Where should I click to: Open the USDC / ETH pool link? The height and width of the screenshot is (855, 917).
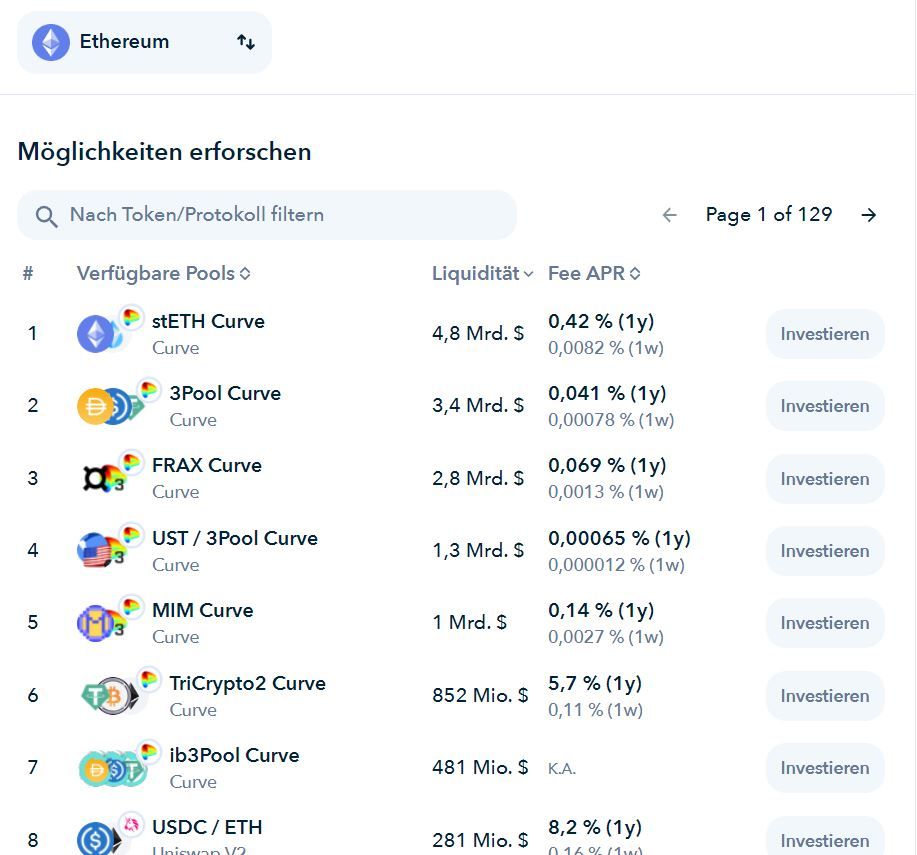[x=207, y=827]
